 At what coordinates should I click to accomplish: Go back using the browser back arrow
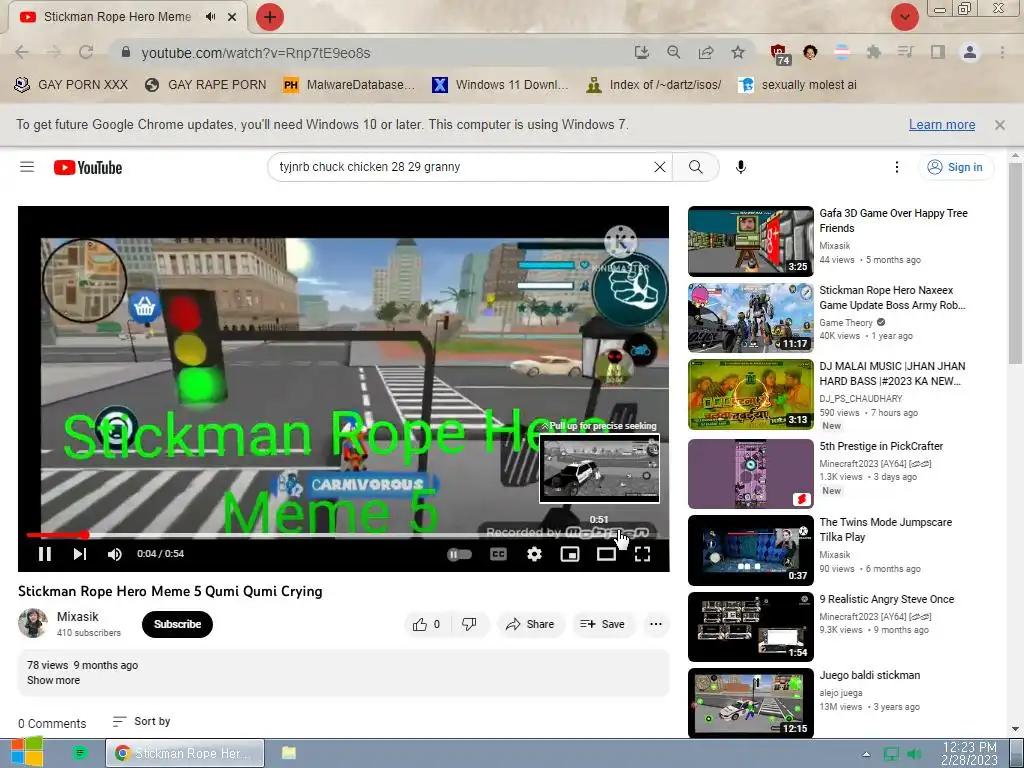click(x=22, y=52)
